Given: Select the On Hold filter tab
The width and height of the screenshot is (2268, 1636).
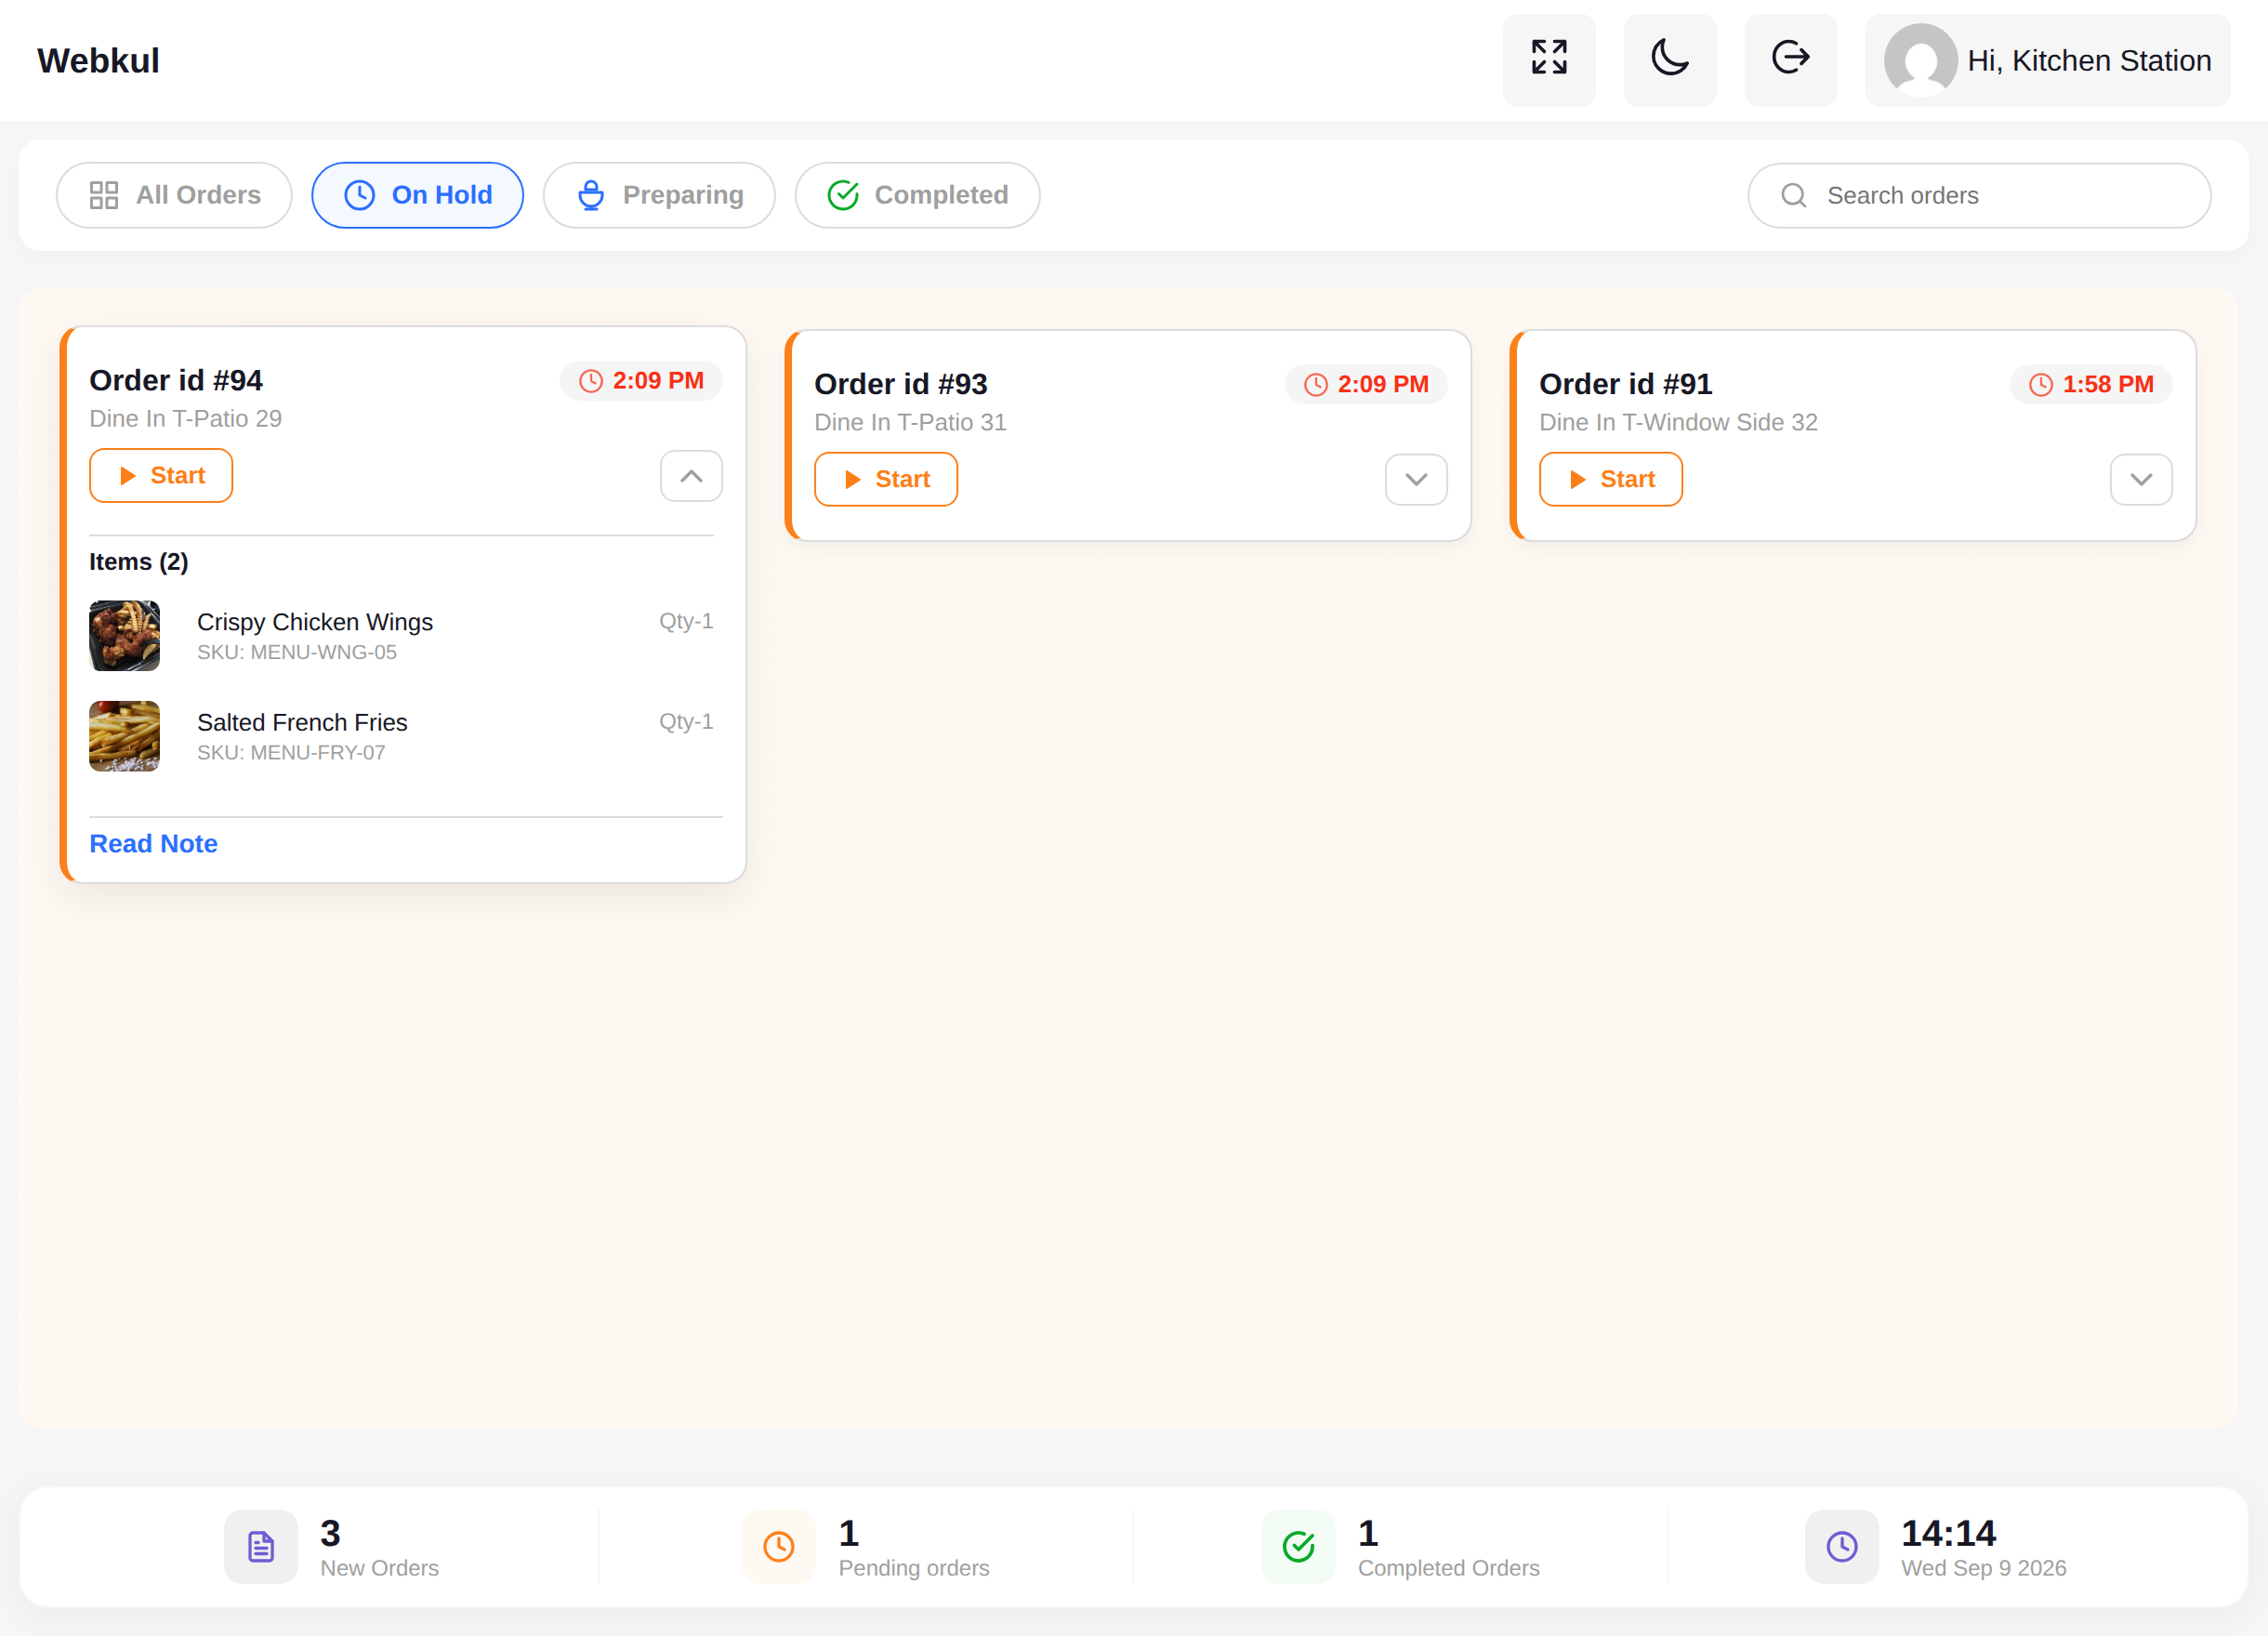Looking at the screenshot, I should point(418,195).
